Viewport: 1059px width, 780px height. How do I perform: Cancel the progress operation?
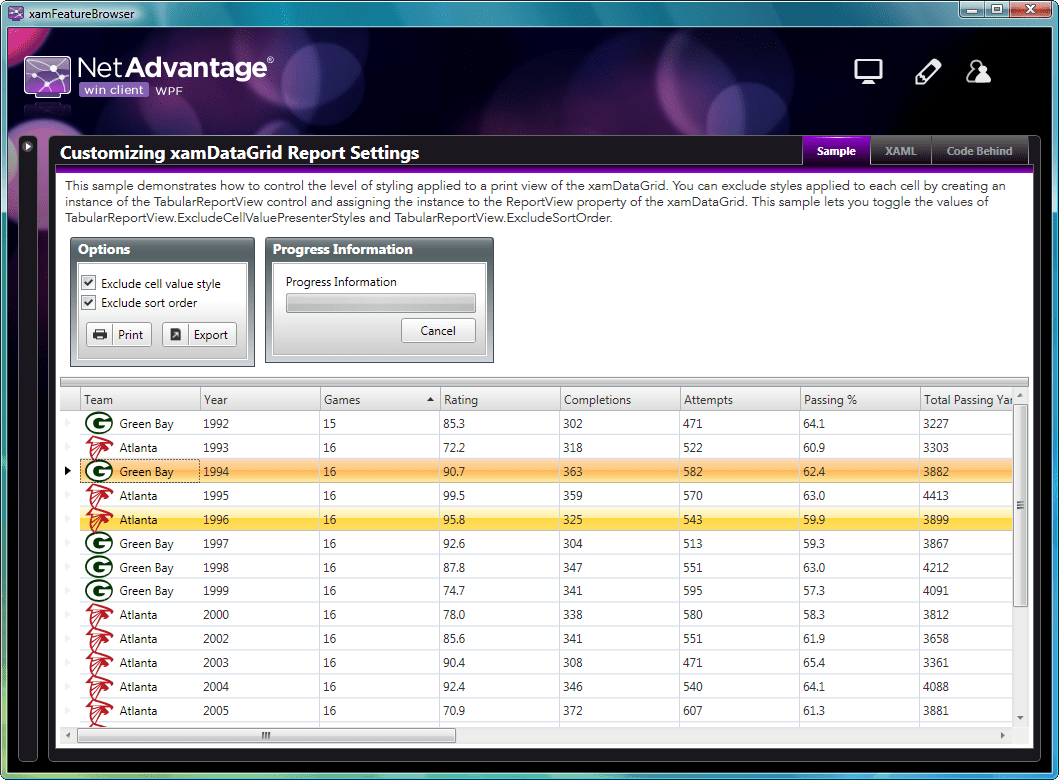438,330
